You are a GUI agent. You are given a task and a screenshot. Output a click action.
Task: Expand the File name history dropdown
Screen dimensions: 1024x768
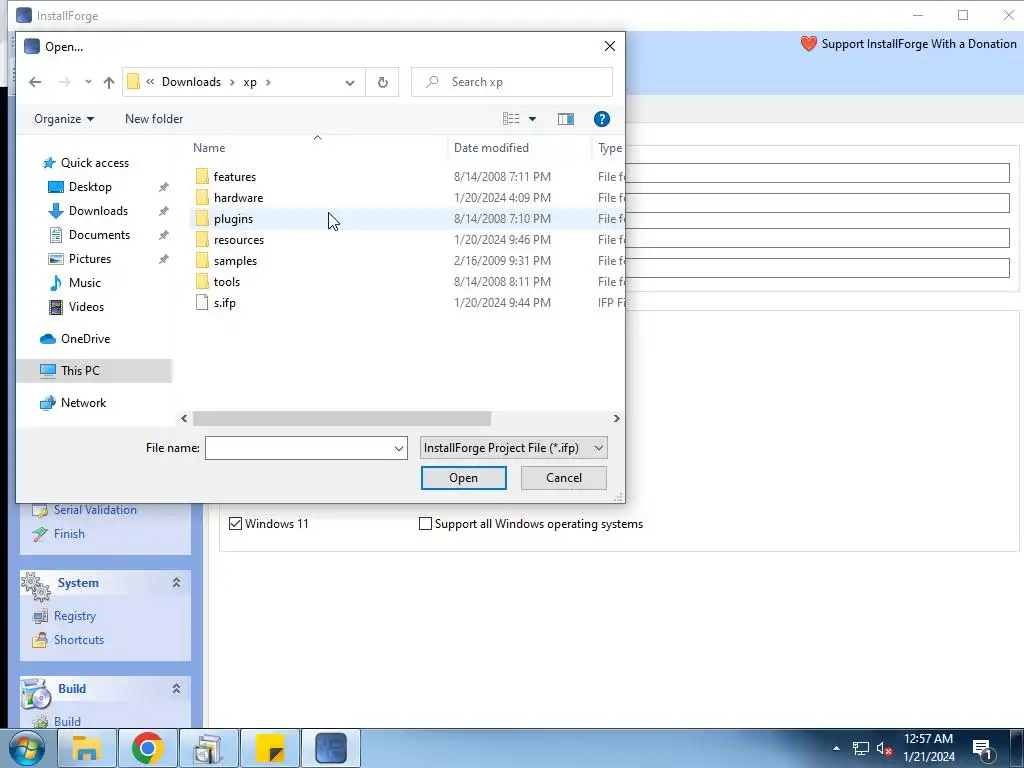pyautogui.click(x=398, y=449)
